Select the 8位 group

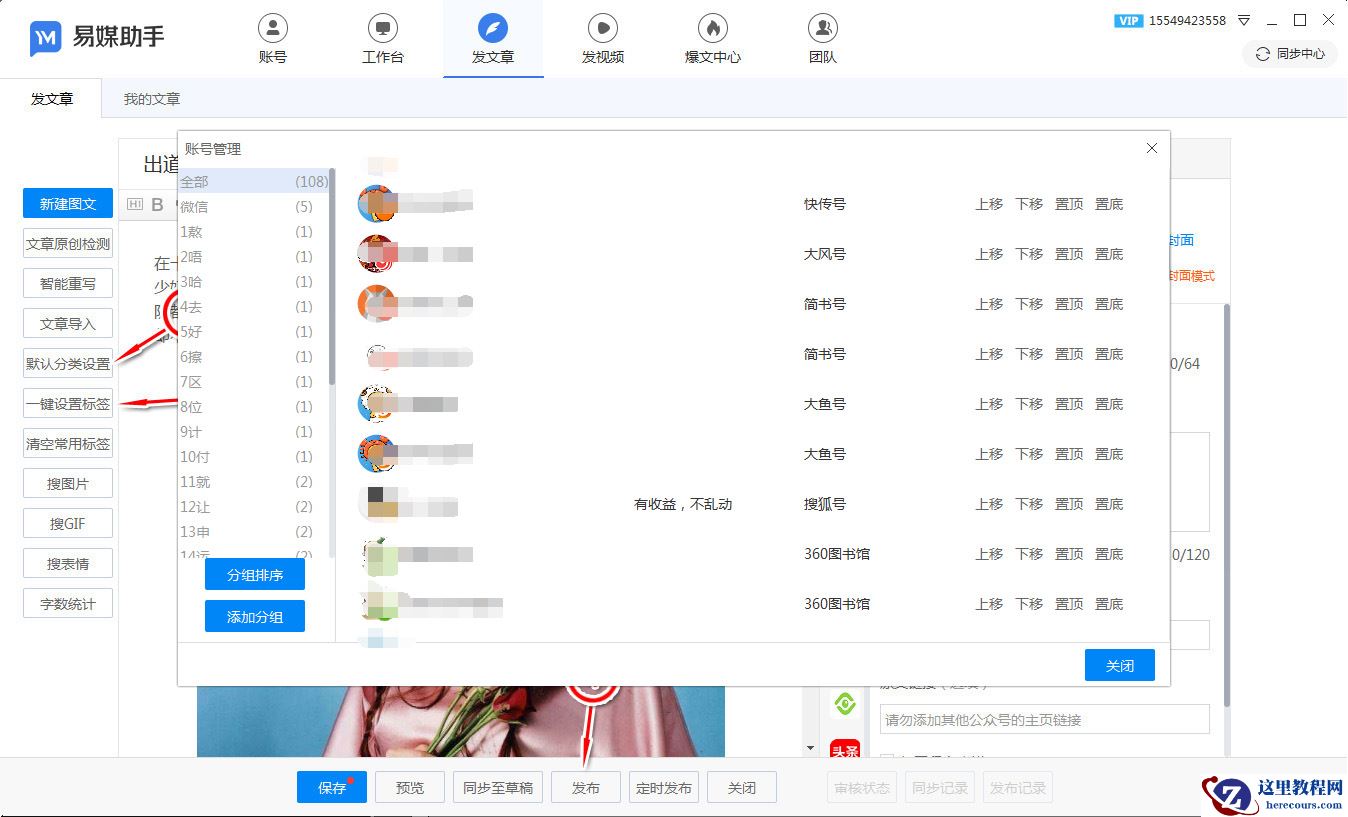(254, 406)
